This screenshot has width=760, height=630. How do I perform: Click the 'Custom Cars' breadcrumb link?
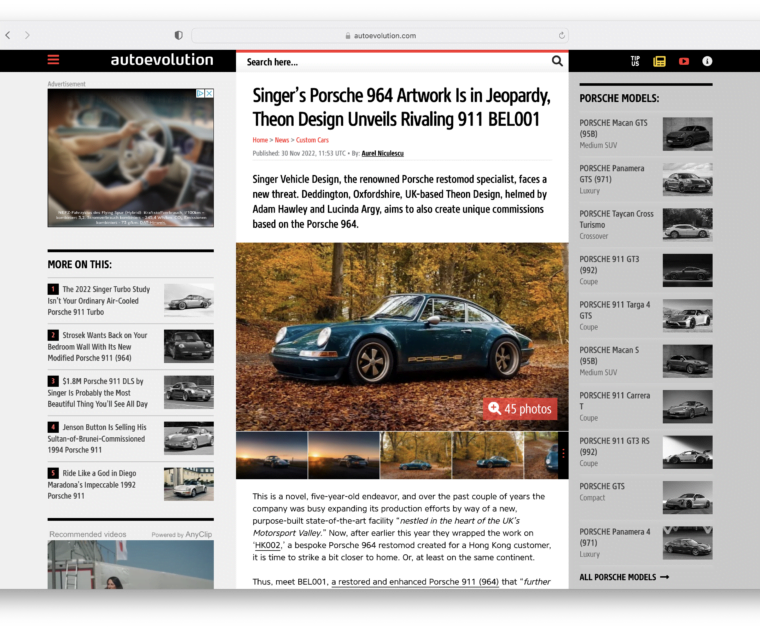[312, 140]
